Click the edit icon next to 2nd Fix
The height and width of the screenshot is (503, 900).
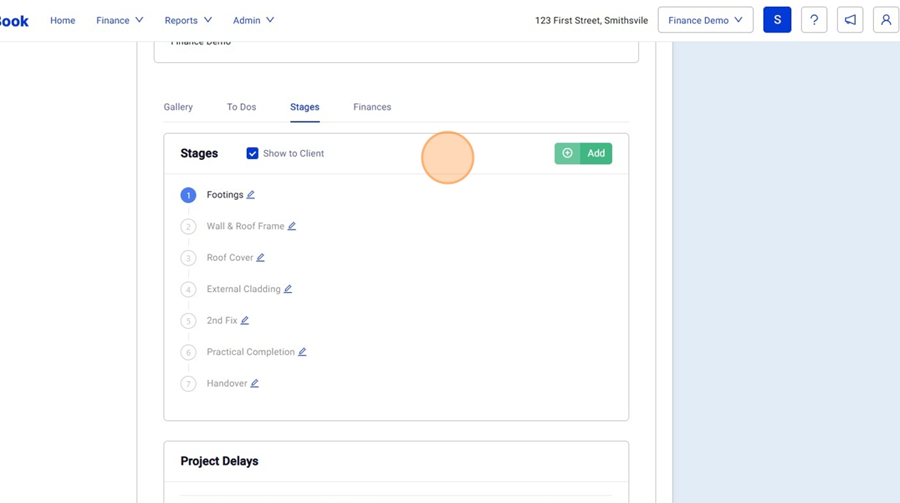[245, 321]
